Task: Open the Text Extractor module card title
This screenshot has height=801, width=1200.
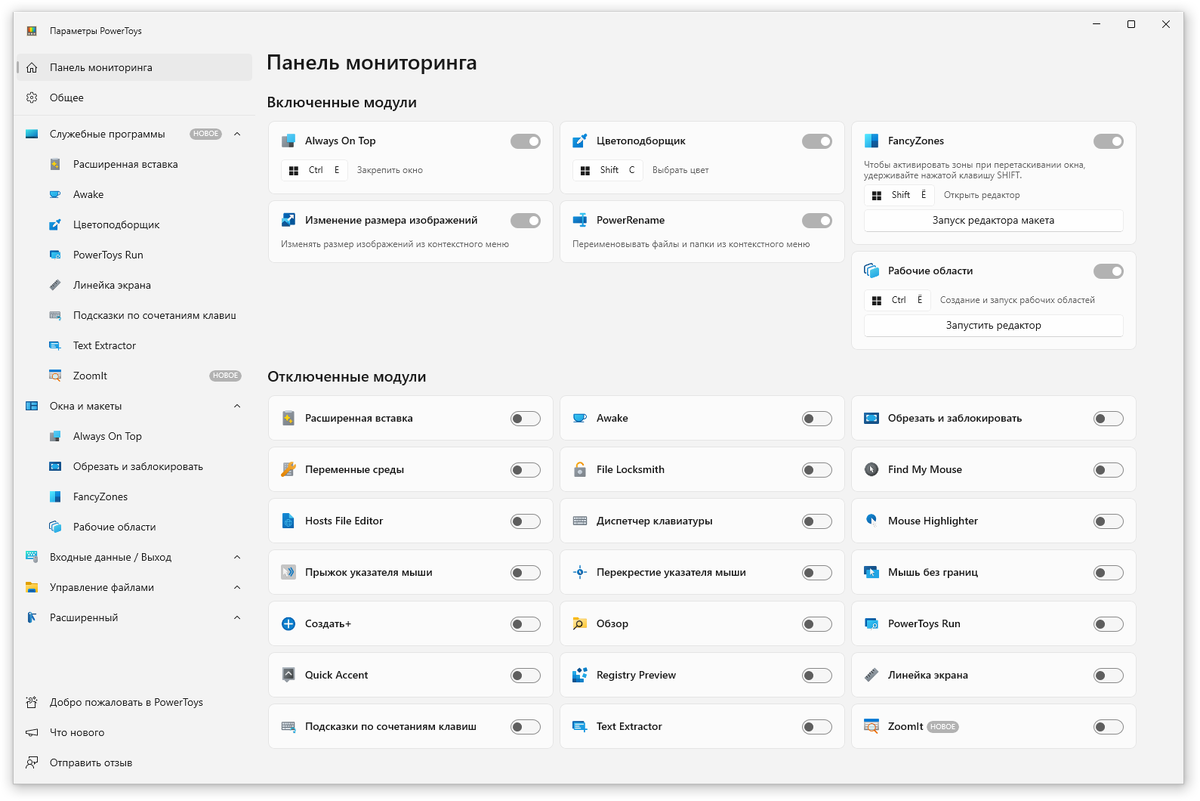Action: 629,727
